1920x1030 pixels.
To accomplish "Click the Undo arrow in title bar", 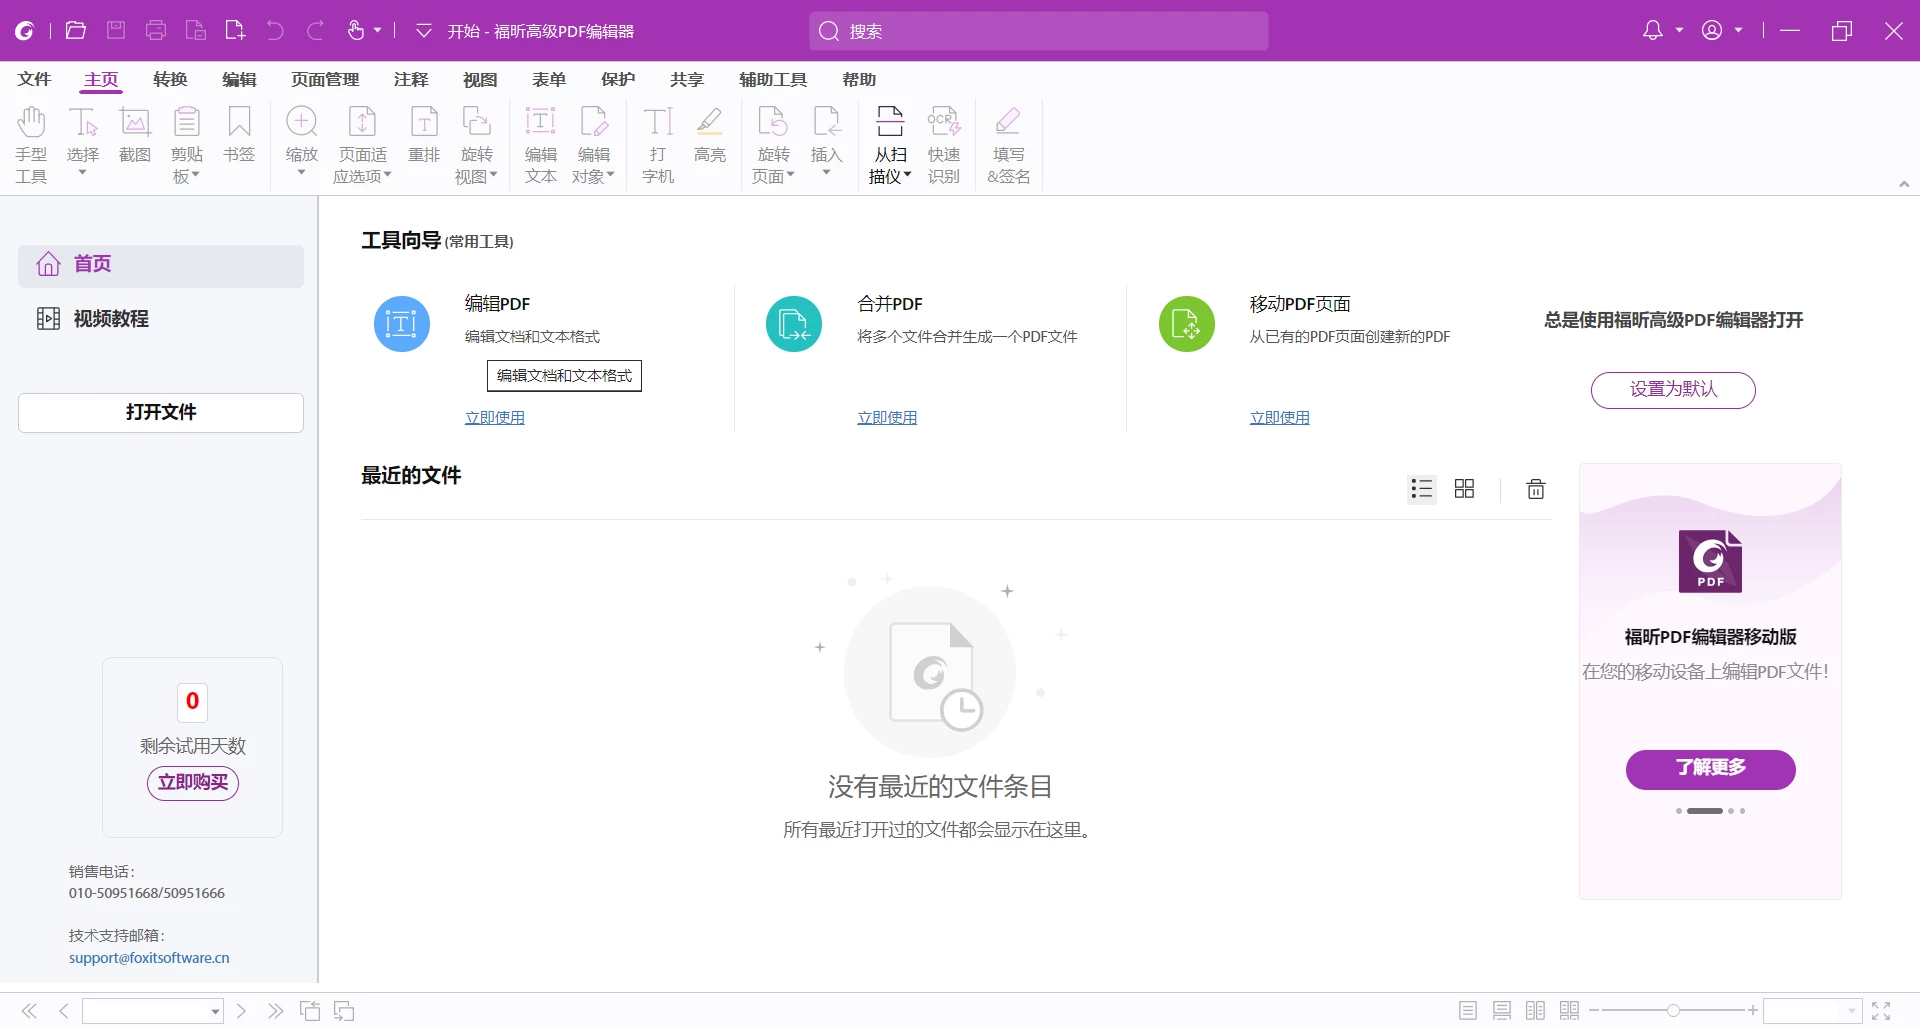I will pyautogui.click(x=275, y=31).
